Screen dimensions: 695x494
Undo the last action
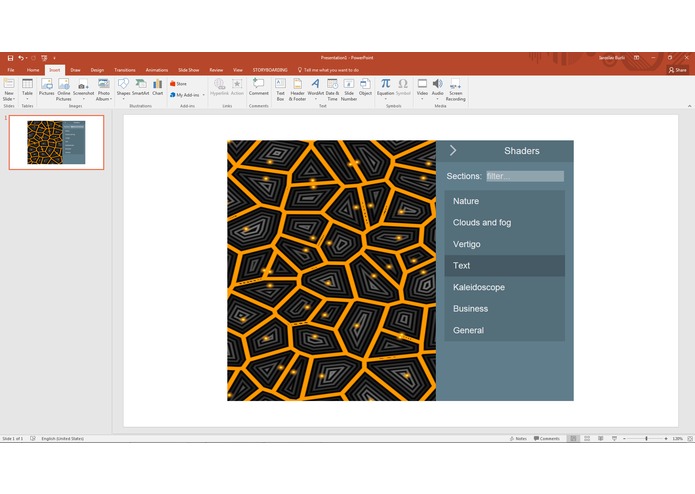20,58
